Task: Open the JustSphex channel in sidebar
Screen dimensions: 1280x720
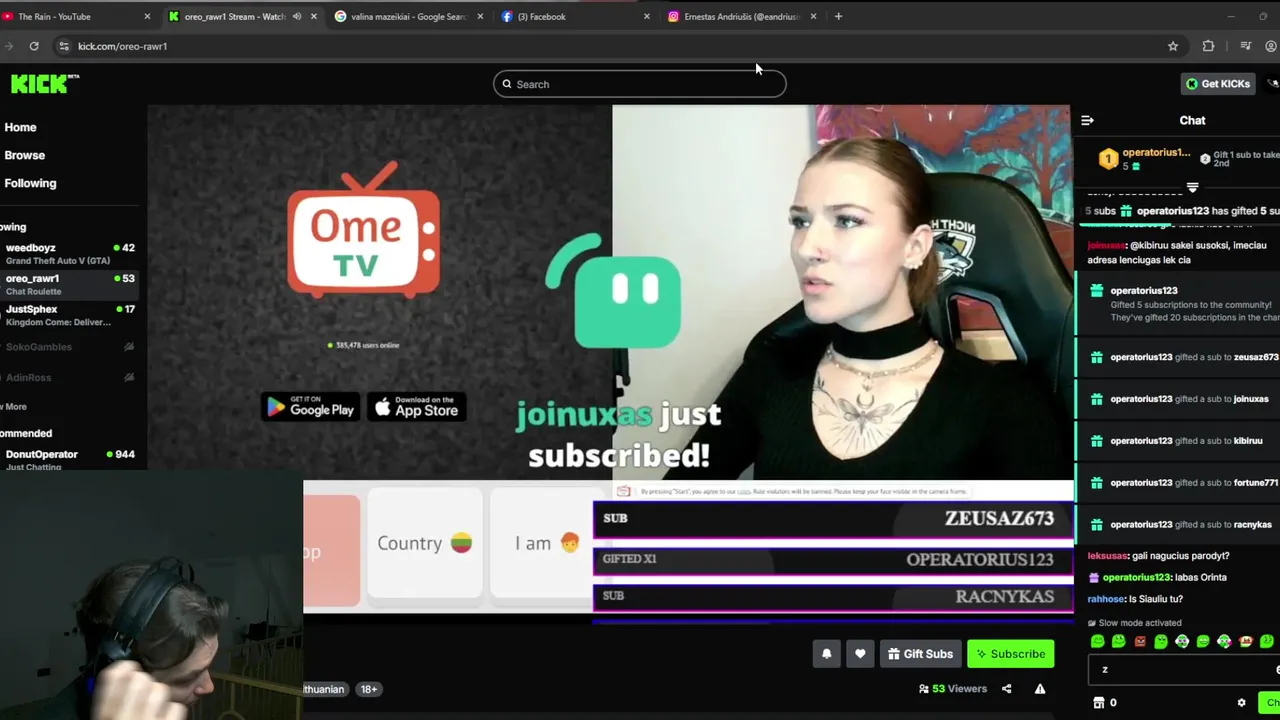Action: coord(70,315)
